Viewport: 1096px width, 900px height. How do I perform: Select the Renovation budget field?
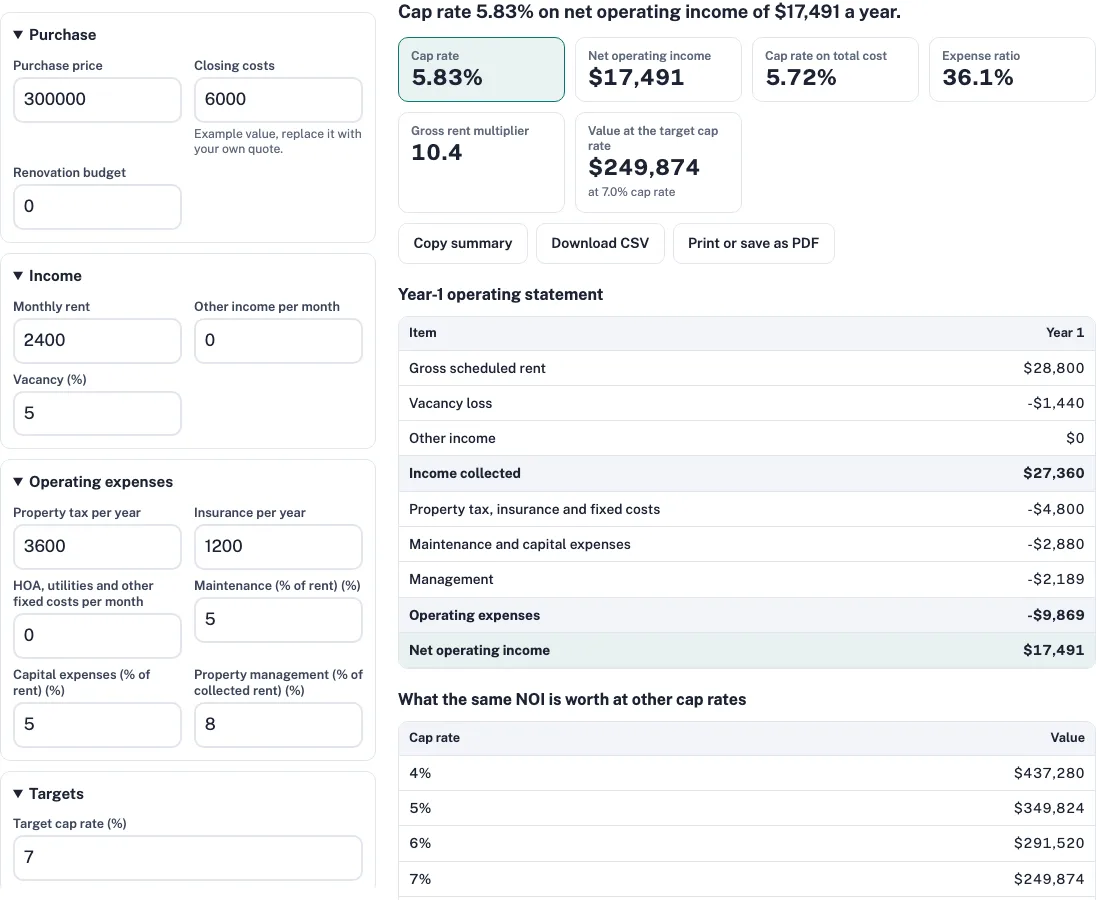click(x=97, y=206)
